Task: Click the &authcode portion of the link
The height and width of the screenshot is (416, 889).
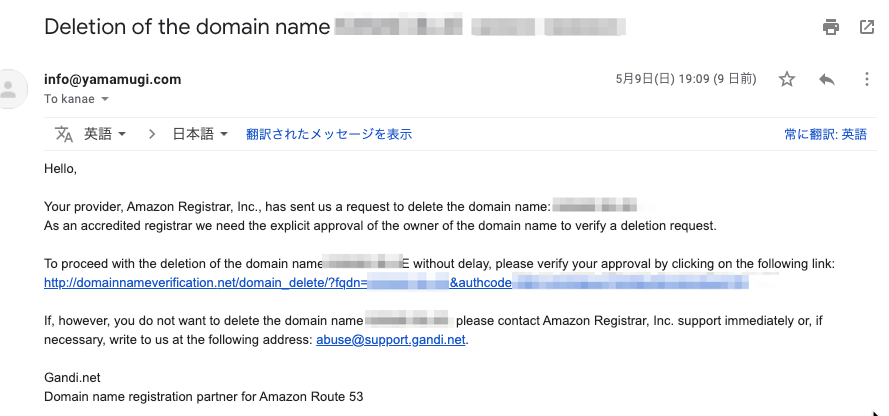Action: pyautogui.click(x=481, y=282)
